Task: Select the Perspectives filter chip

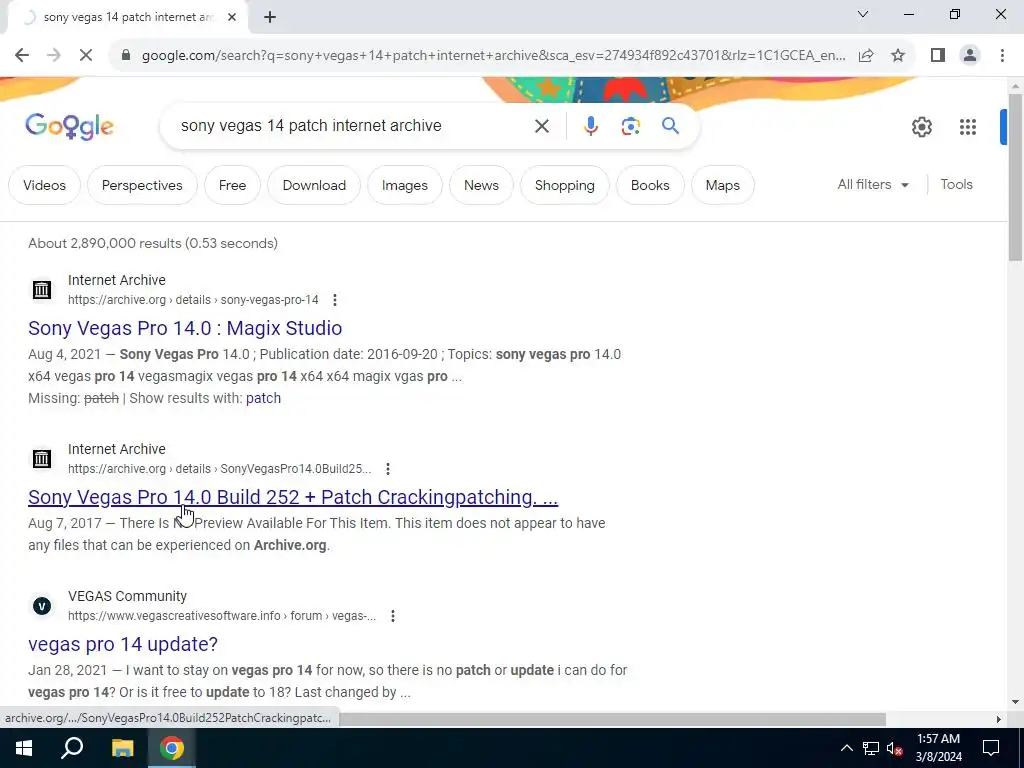Action: (142, 185)
